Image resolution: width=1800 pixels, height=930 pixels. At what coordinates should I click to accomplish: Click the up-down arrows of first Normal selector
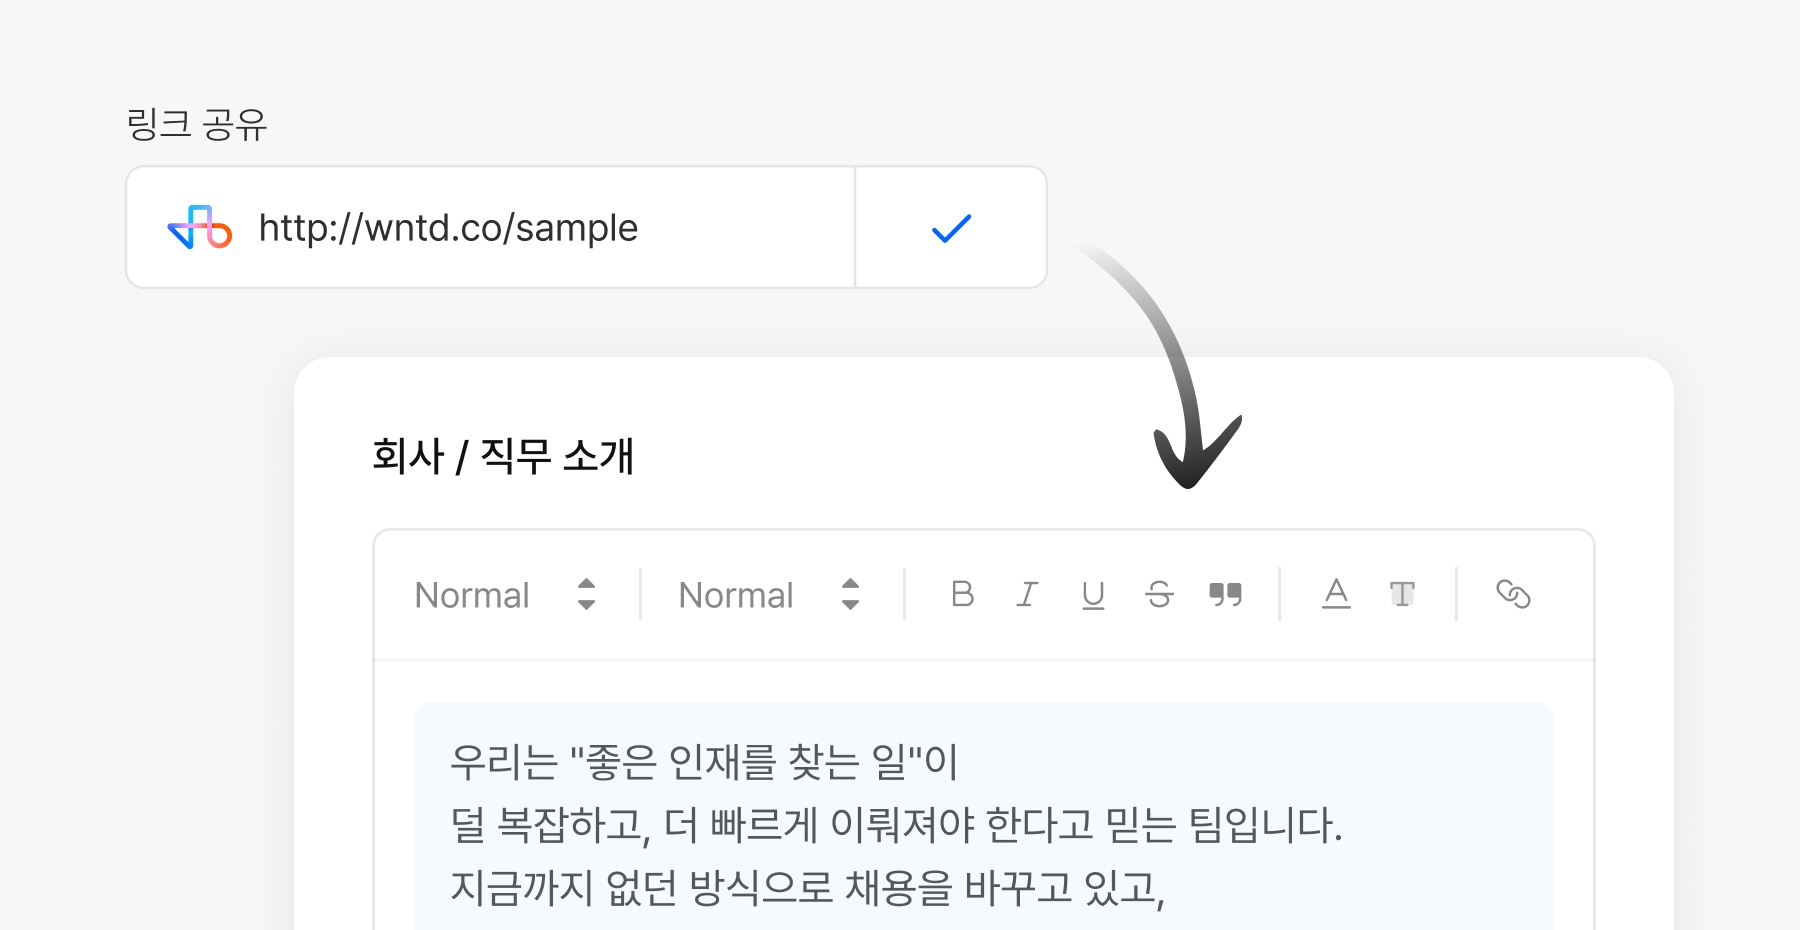tap(587, 594)
